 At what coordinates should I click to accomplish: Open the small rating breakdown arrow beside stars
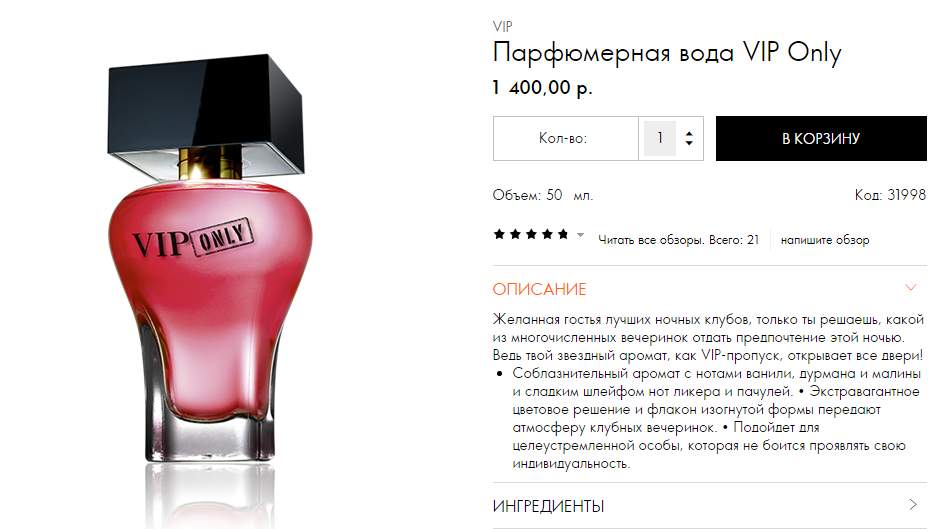click(580, 235)
